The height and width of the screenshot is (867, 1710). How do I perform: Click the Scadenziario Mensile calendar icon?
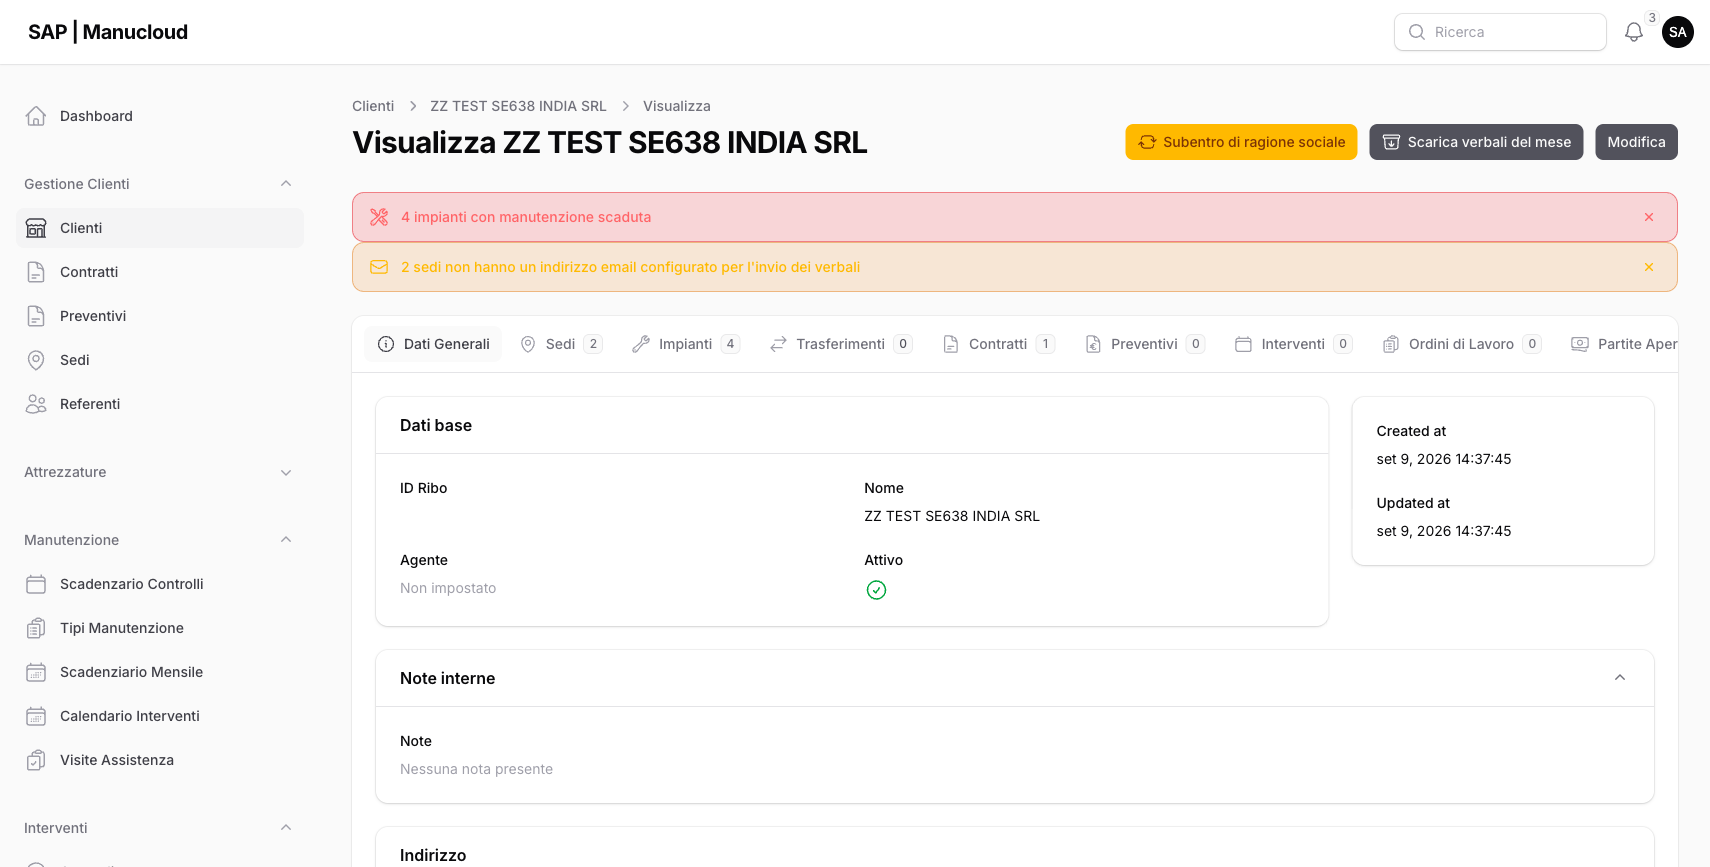coord(36,672)
